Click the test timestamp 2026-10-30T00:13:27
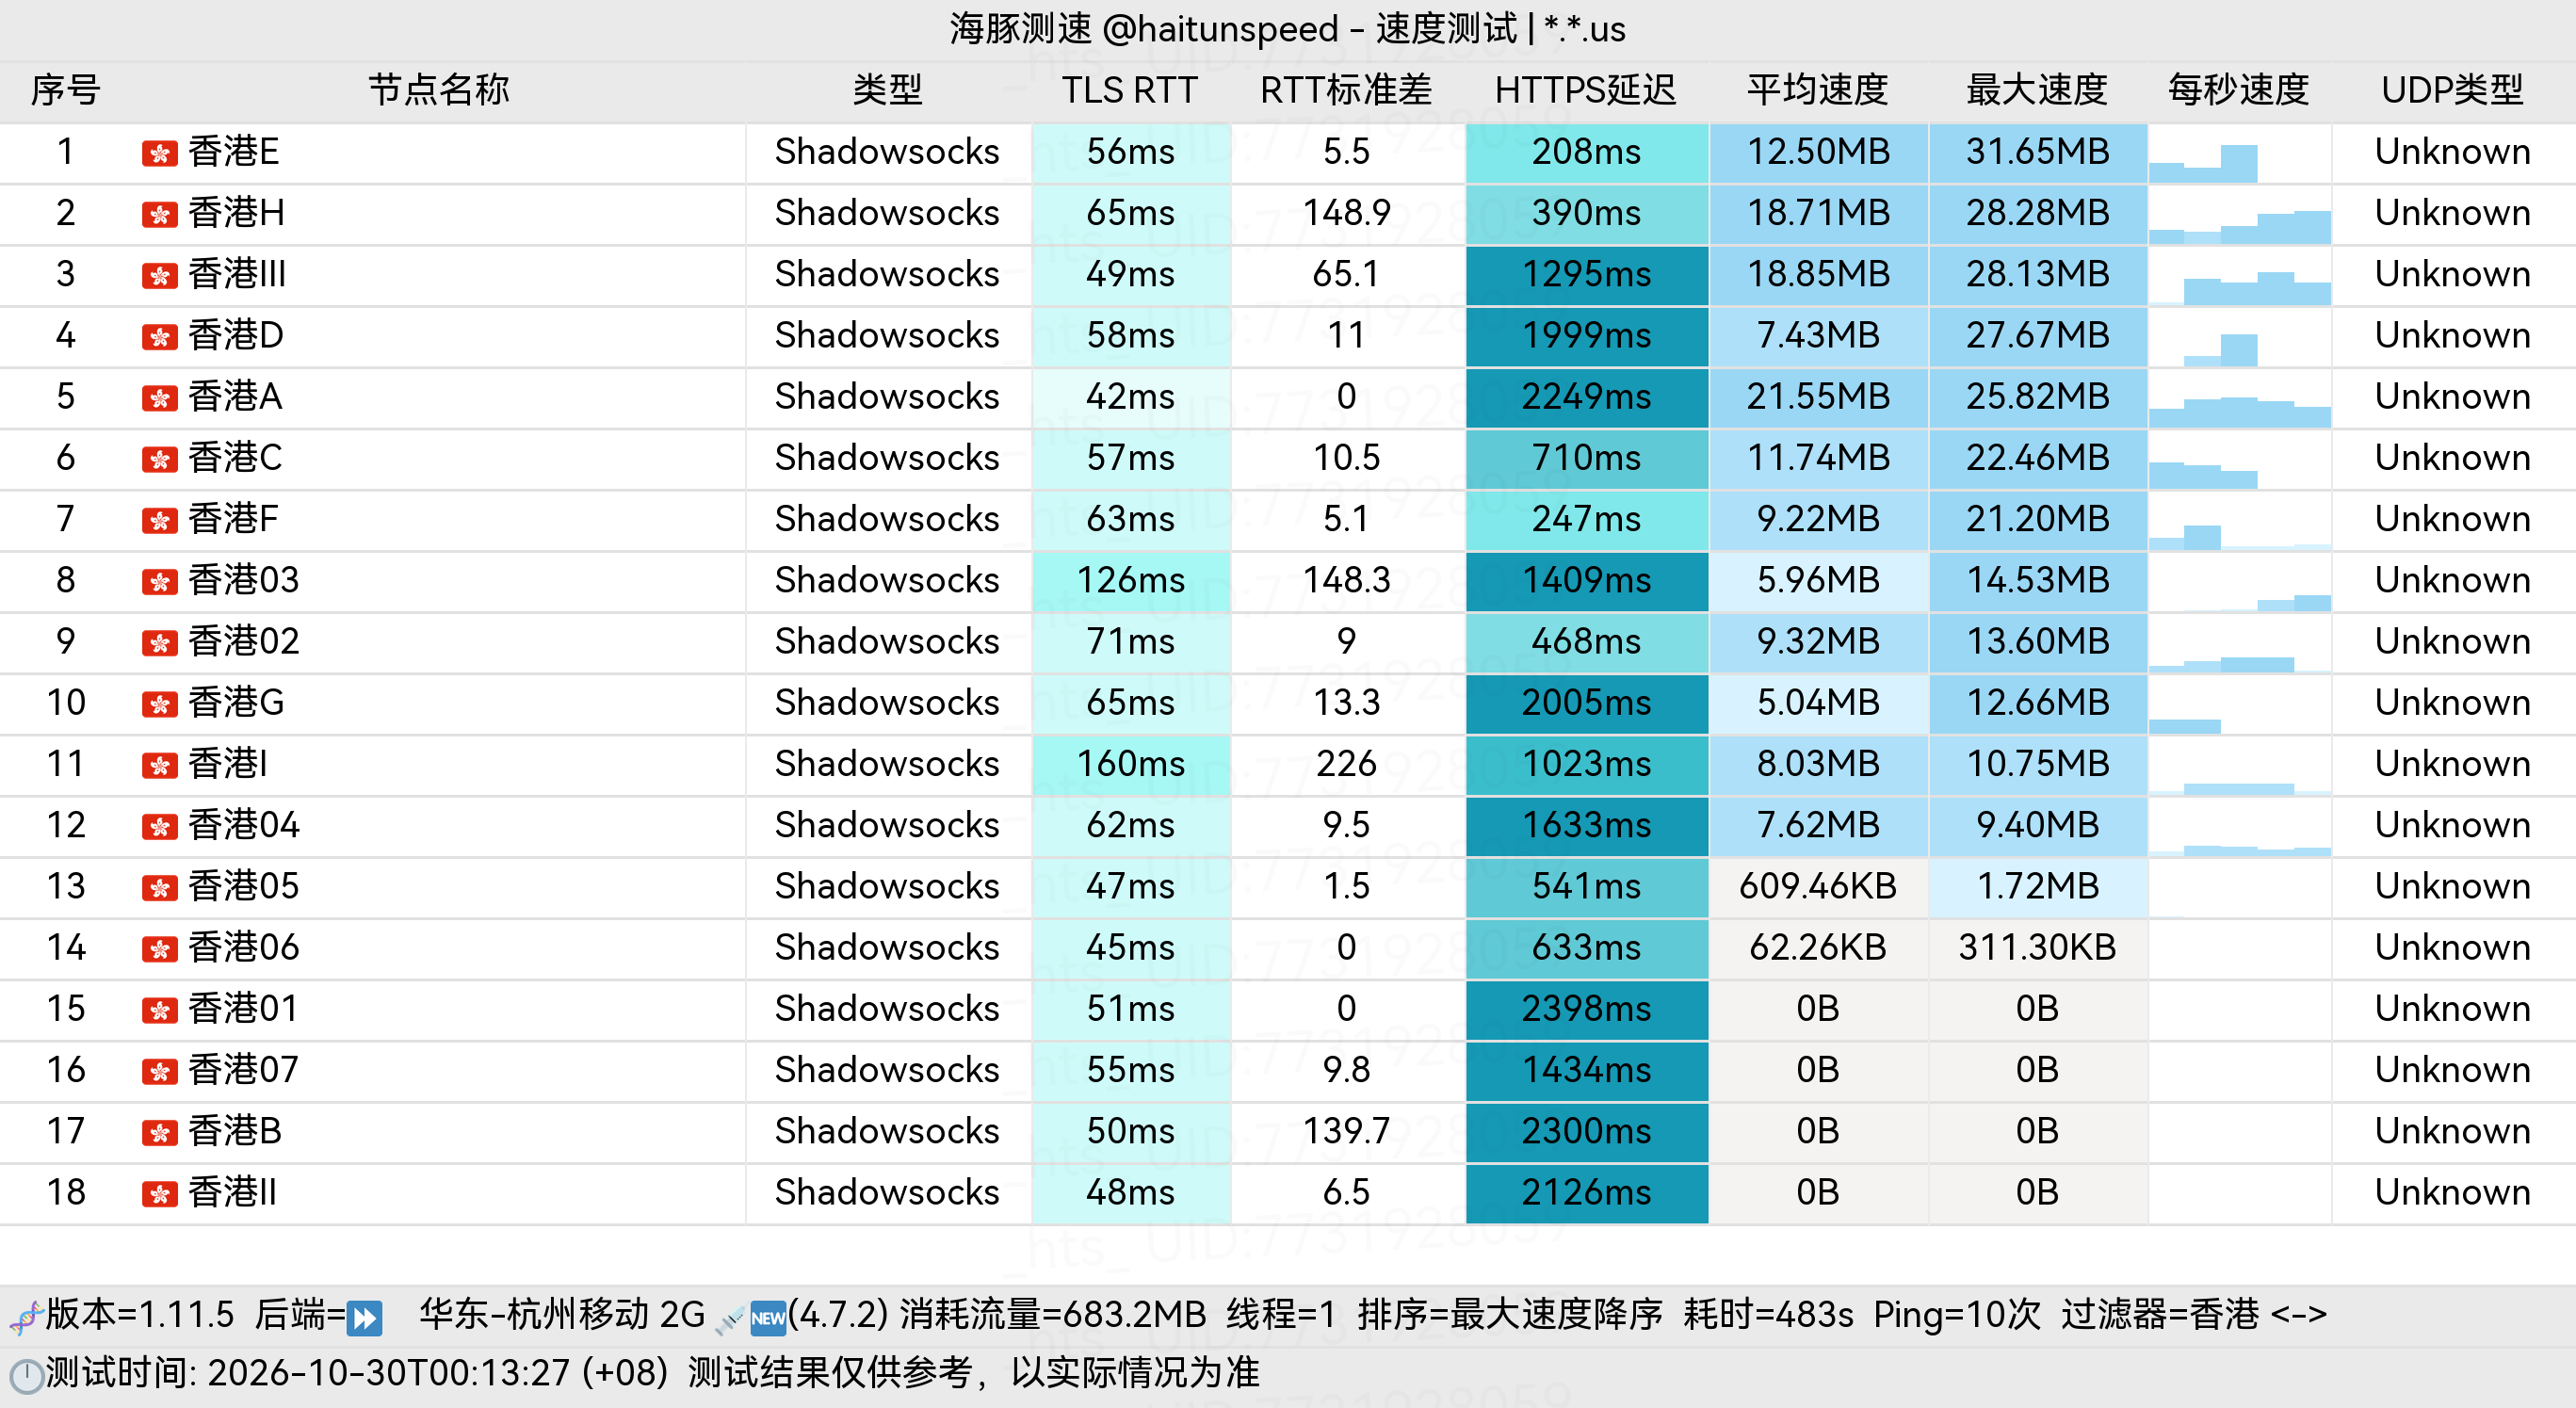Screen dimensions: 2576x1408 [388, 1374]
